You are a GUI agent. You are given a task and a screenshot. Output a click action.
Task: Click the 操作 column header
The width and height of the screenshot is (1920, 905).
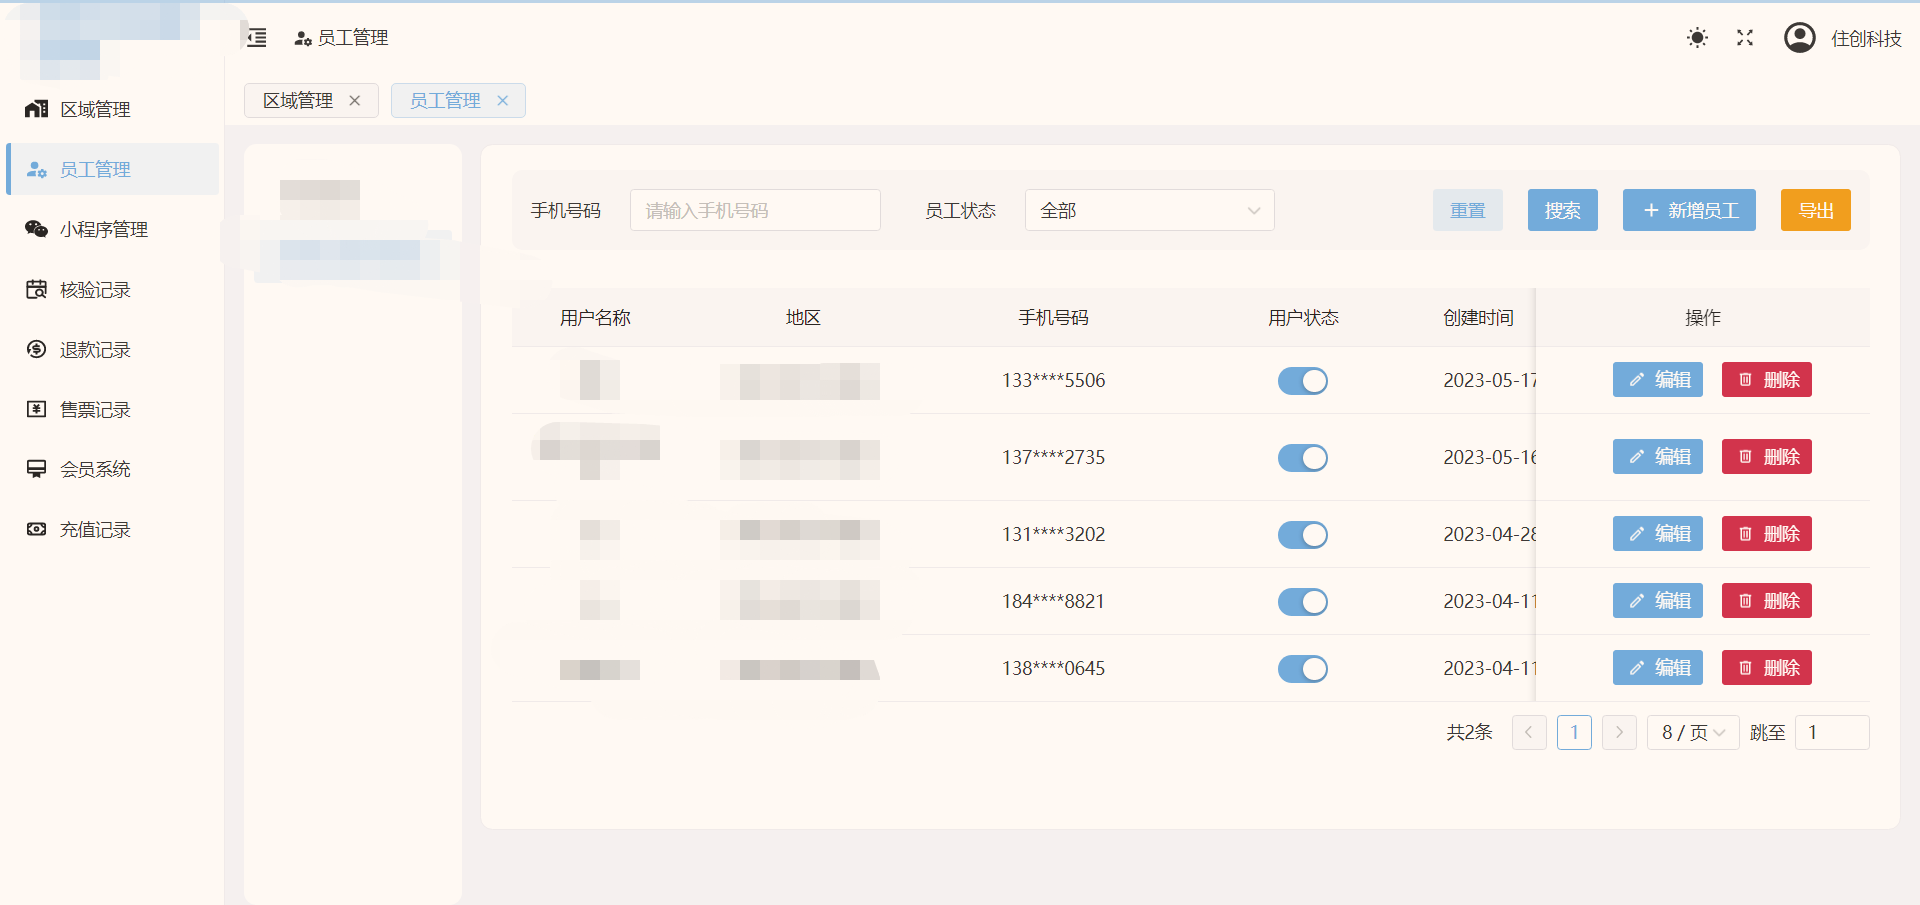point(1703,318)
